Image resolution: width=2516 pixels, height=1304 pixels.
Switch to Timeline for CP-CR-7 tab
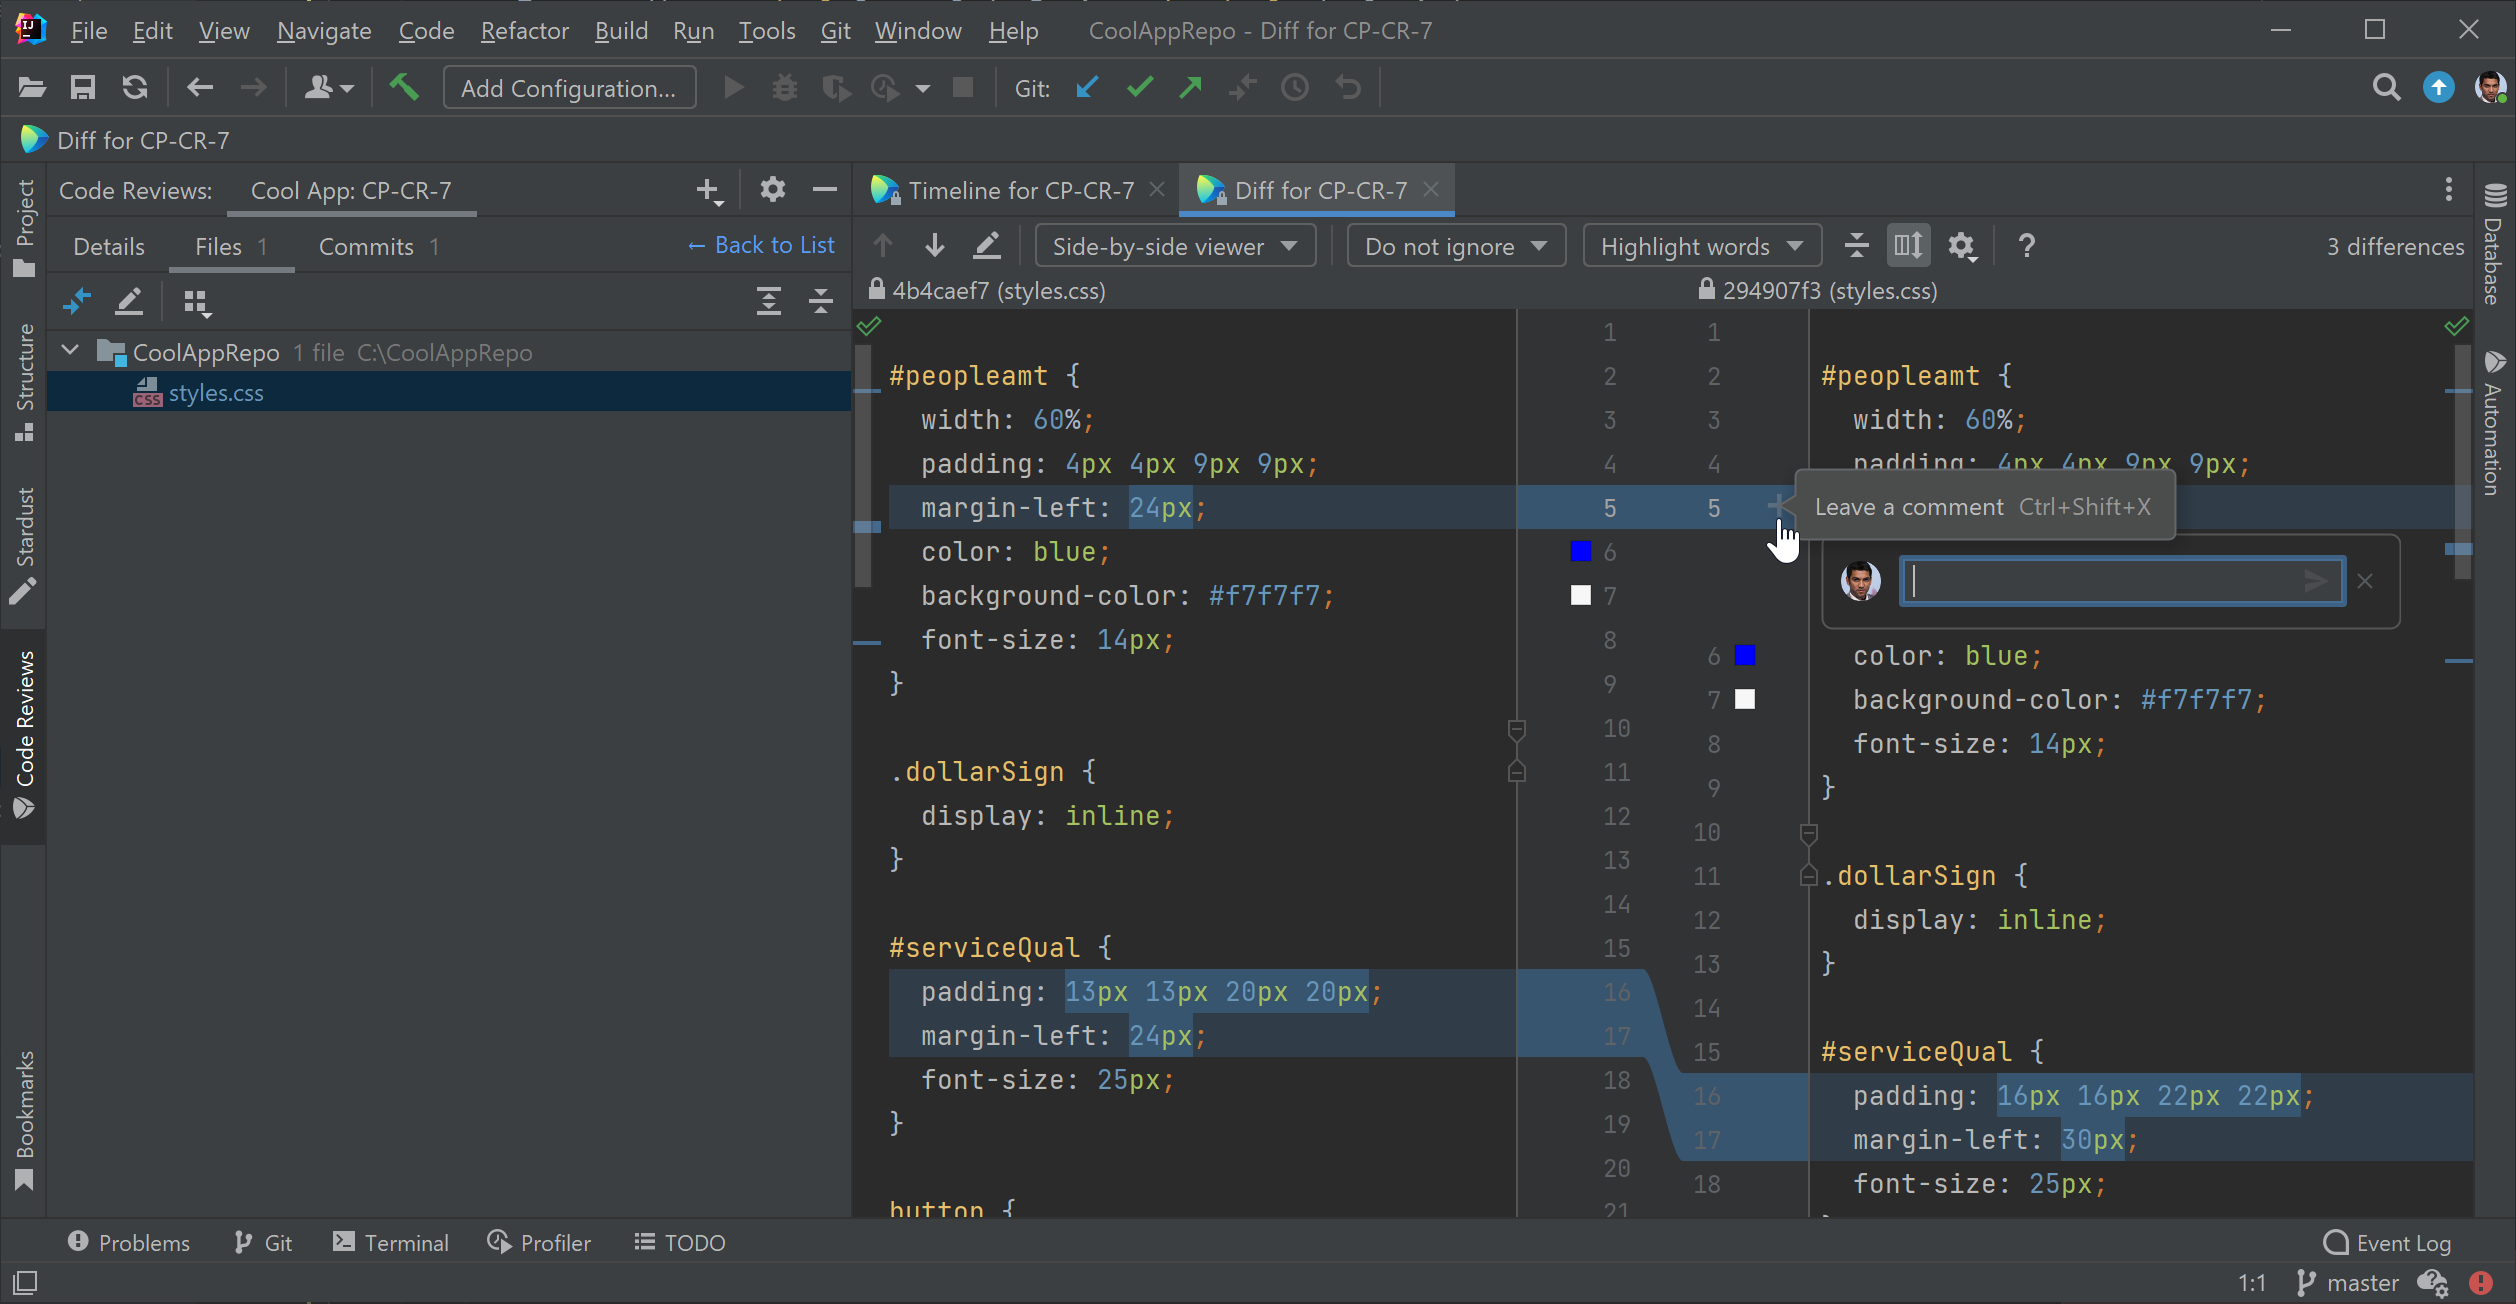point(1020,190)
